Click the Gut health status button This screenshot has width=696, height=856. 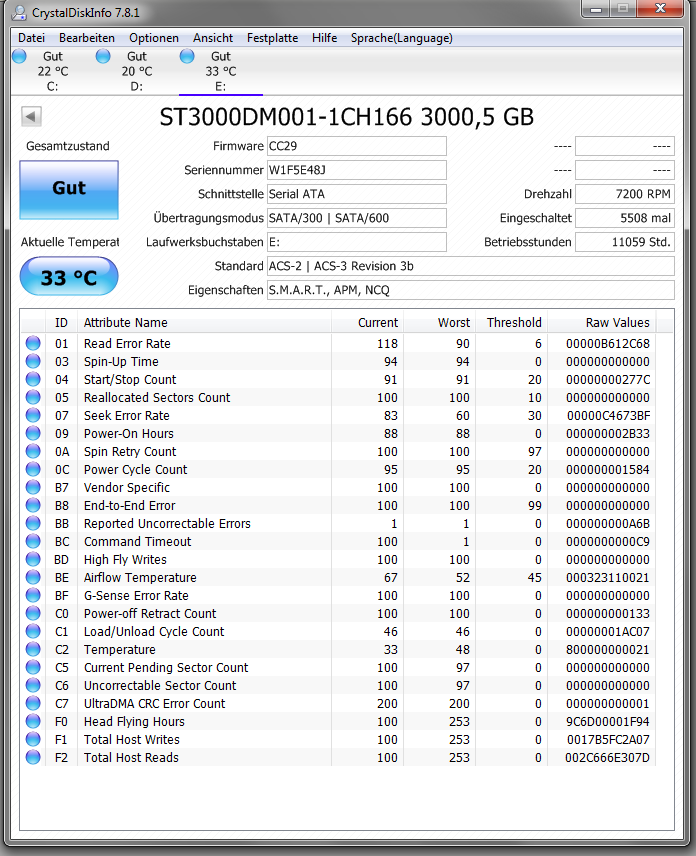coord(69,189)
